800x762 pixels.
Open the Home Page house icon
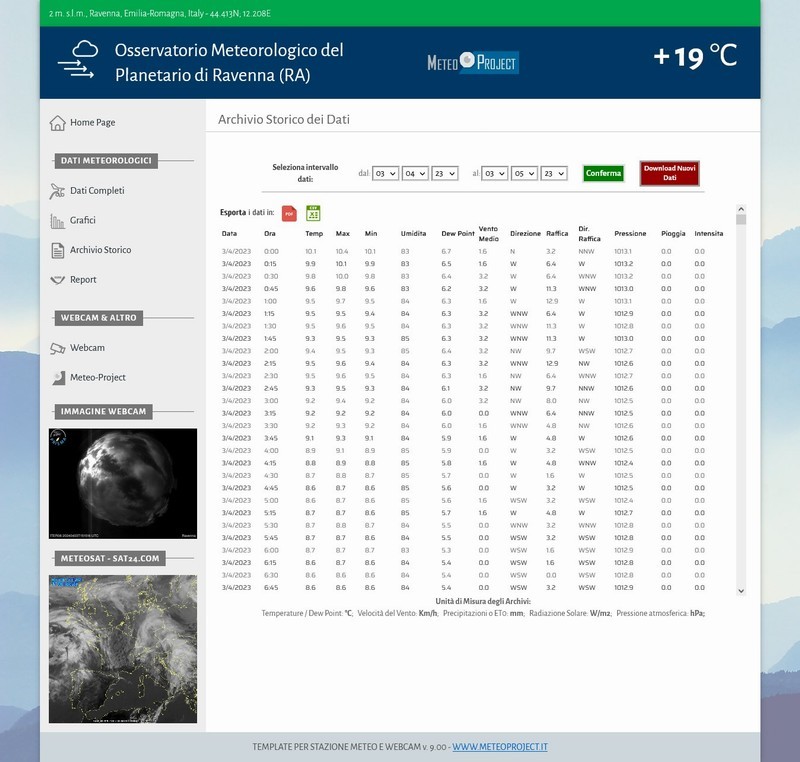point(57,123)
